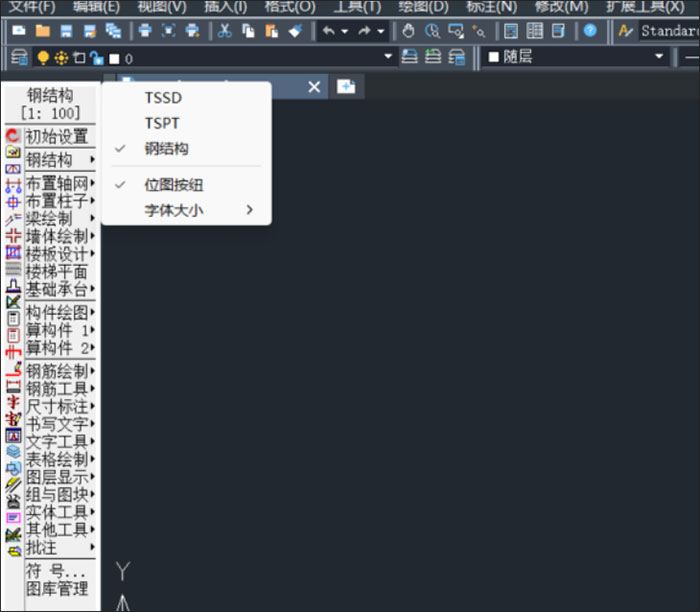
Task: Open the Design Center grid icon
Action: (534, 31)
